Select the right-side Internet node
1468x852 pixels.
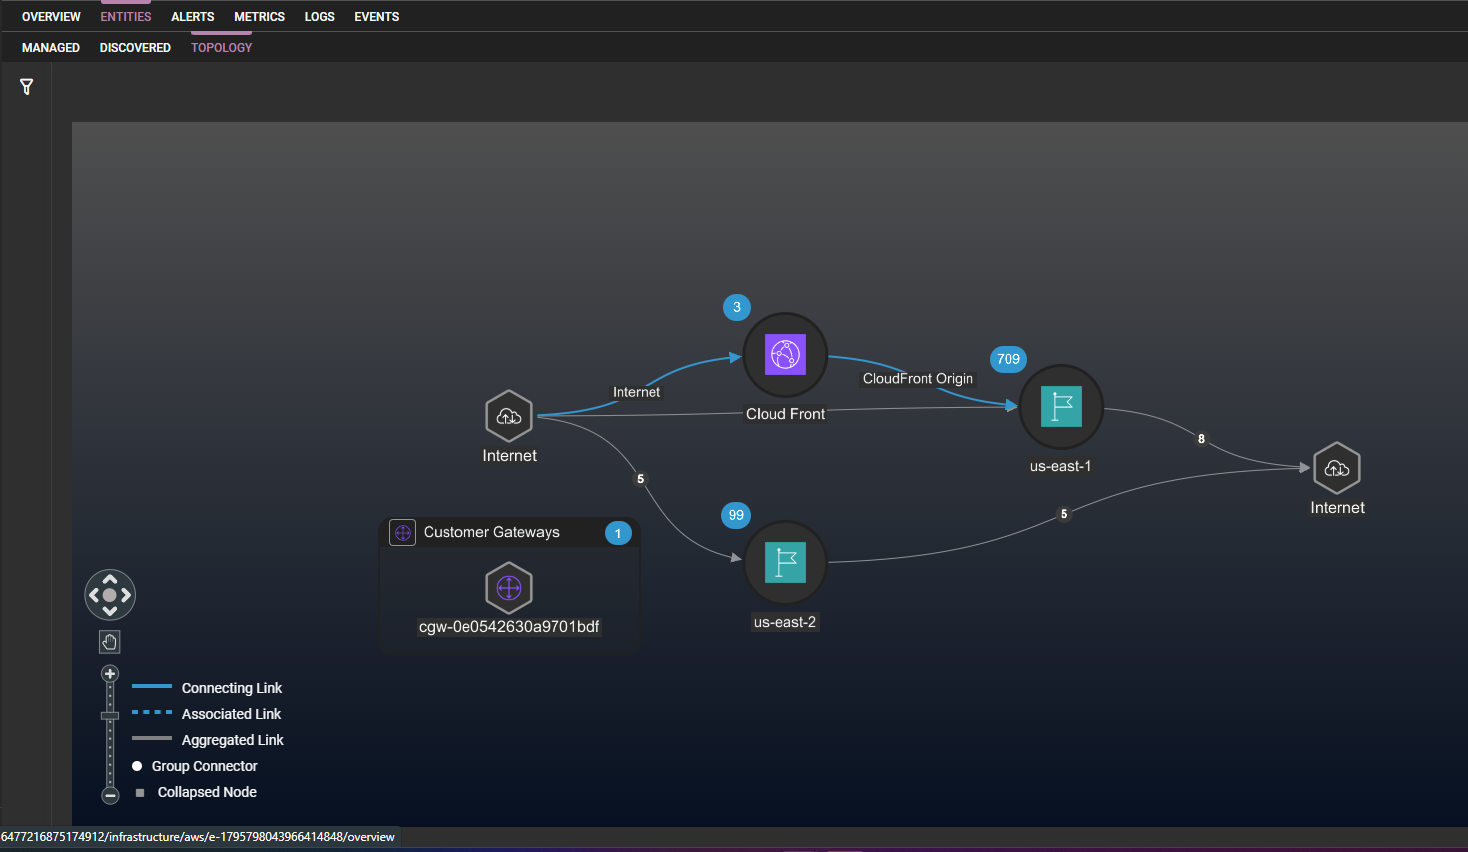click(x=1337, y=467)
